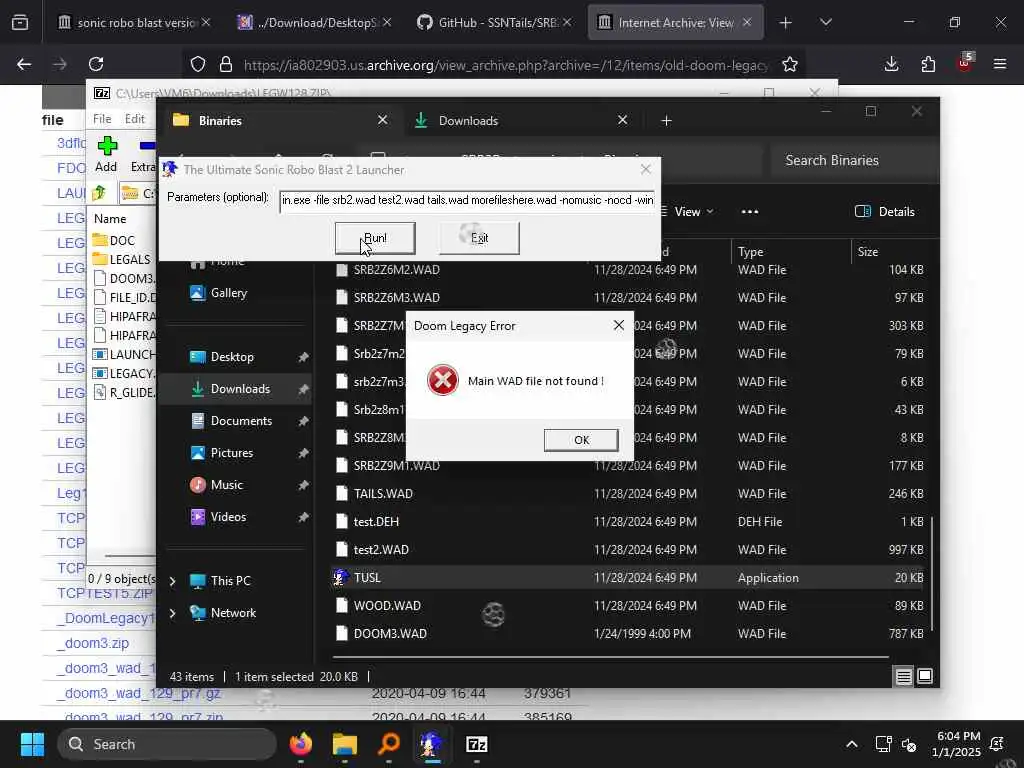Open Windows Start menu
This screenshot has width=1024, height=768.
click(x=32, y=744)
